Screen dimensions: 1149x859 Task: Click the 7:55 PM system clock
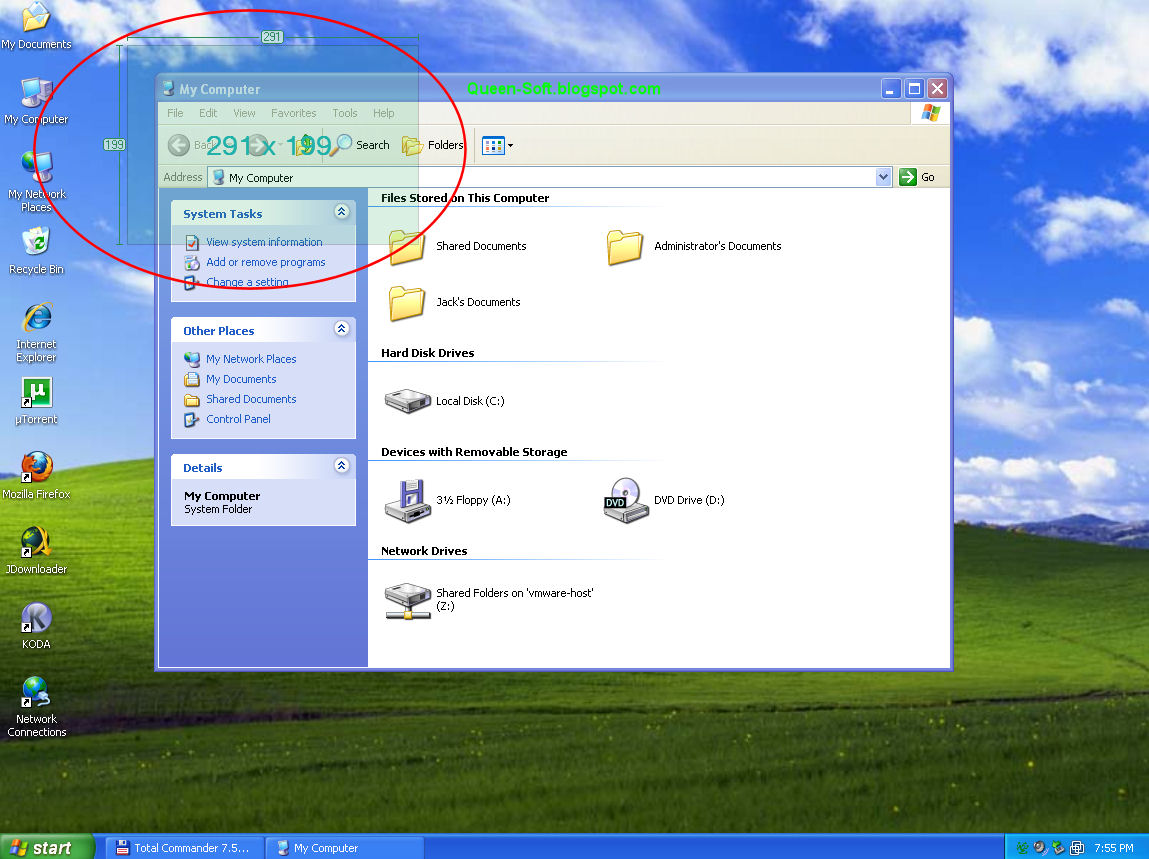pos(1114,848)
